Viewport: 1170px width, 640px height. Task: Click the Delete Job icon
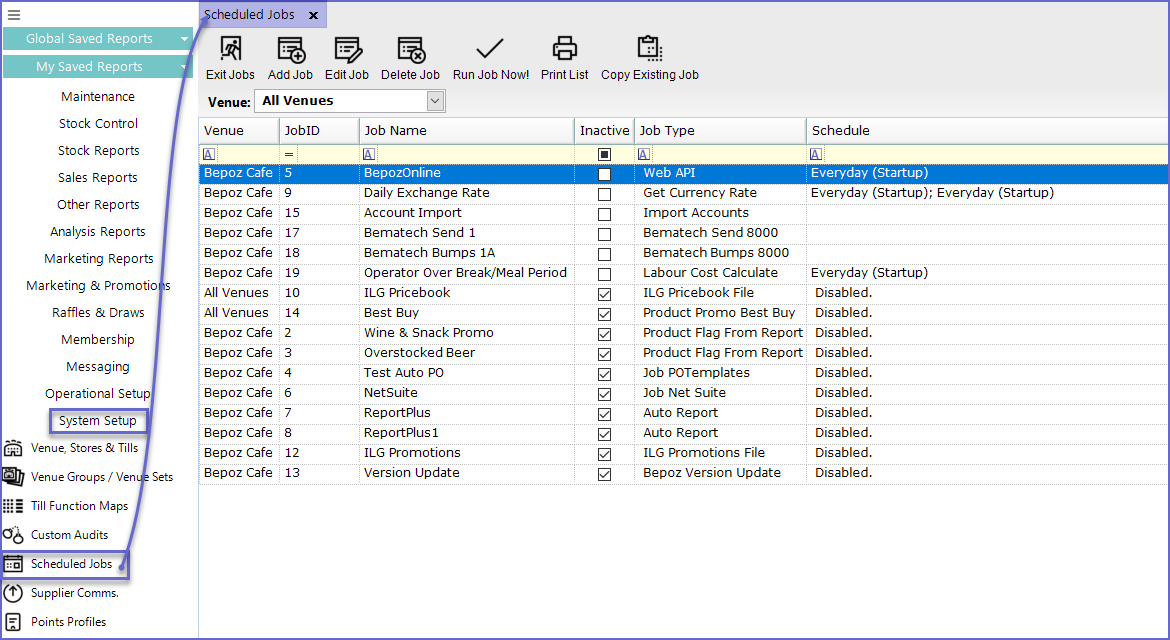[410, 49]
